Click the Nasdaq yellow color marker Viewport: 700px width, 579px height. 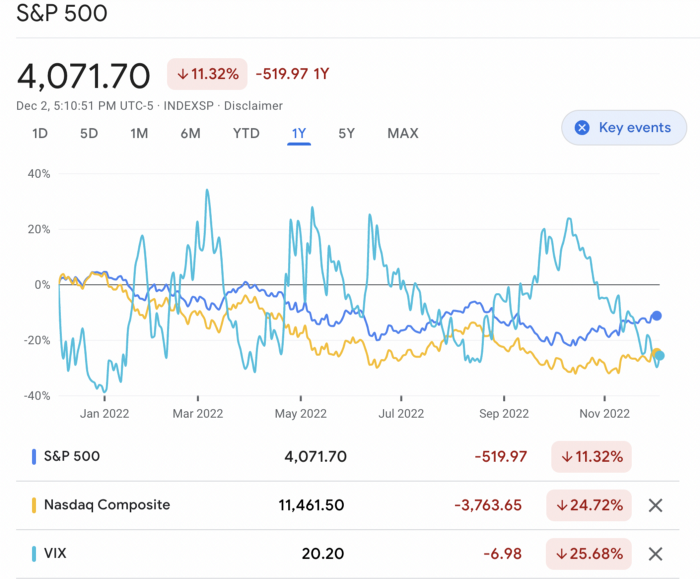[x=34, y=505]
